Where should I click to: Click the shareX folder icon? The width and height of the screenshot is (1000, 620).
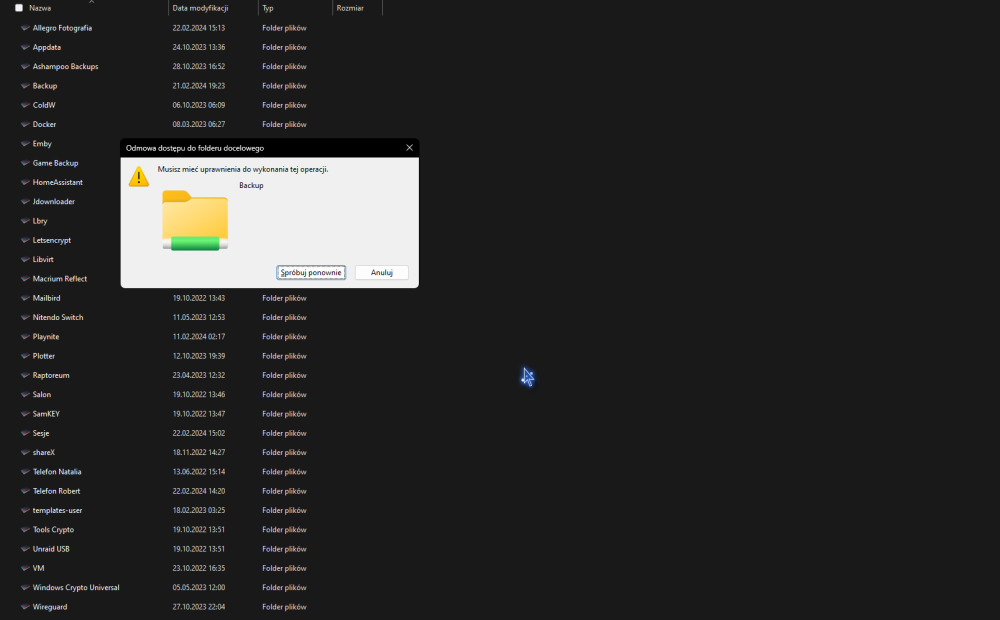26,452
